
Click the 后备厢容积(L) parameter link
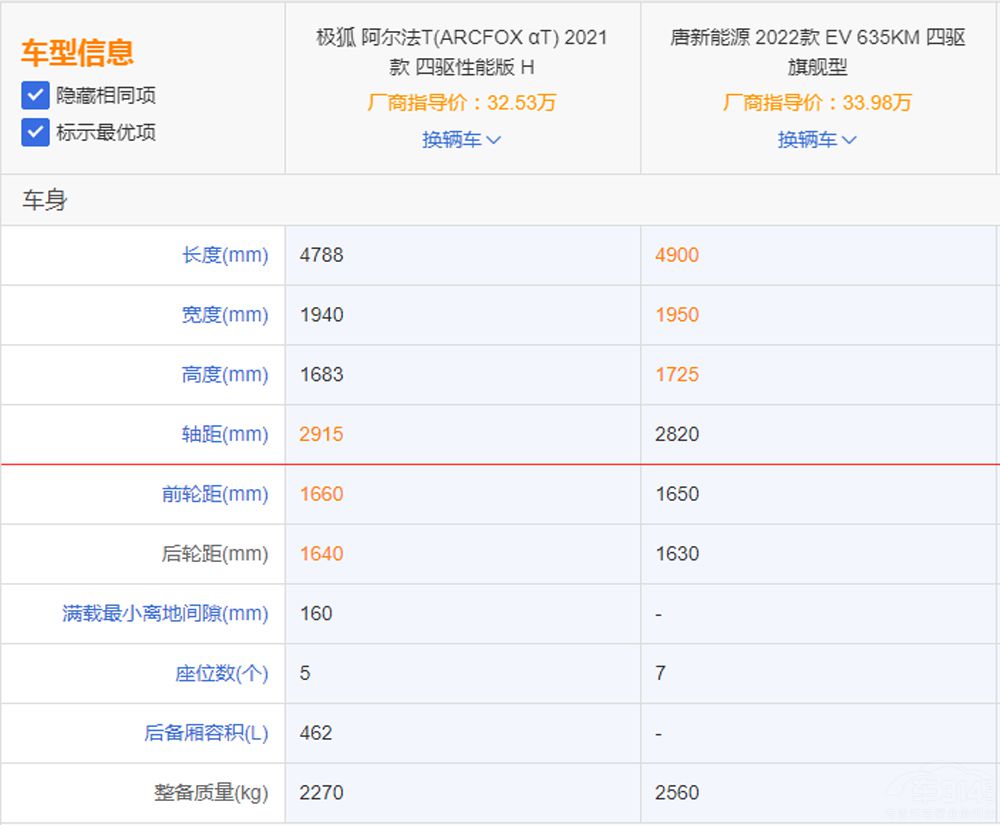206,733
